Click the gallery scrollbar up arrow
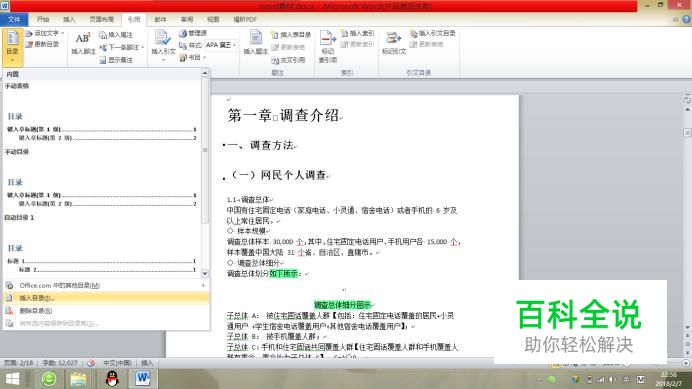Viewport: 692px width, 389px height. [205, 73]
